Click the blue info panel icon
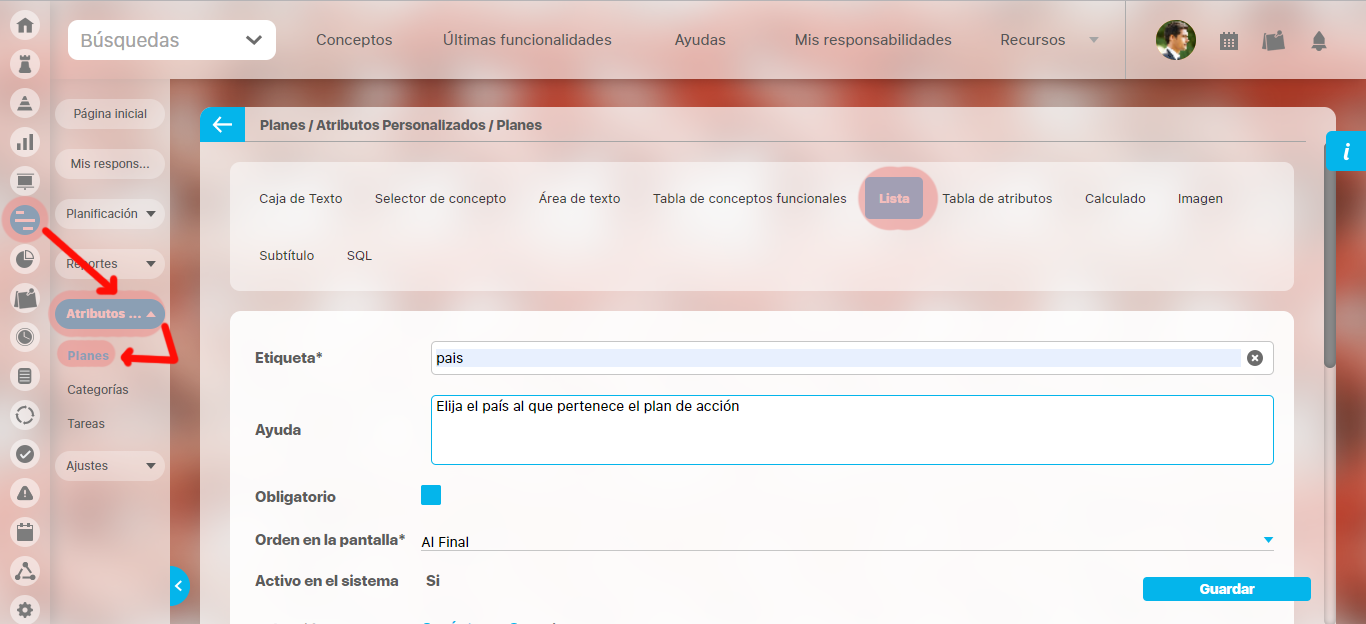Viewport: 1366px width, 624px height. click(1346, 152)
